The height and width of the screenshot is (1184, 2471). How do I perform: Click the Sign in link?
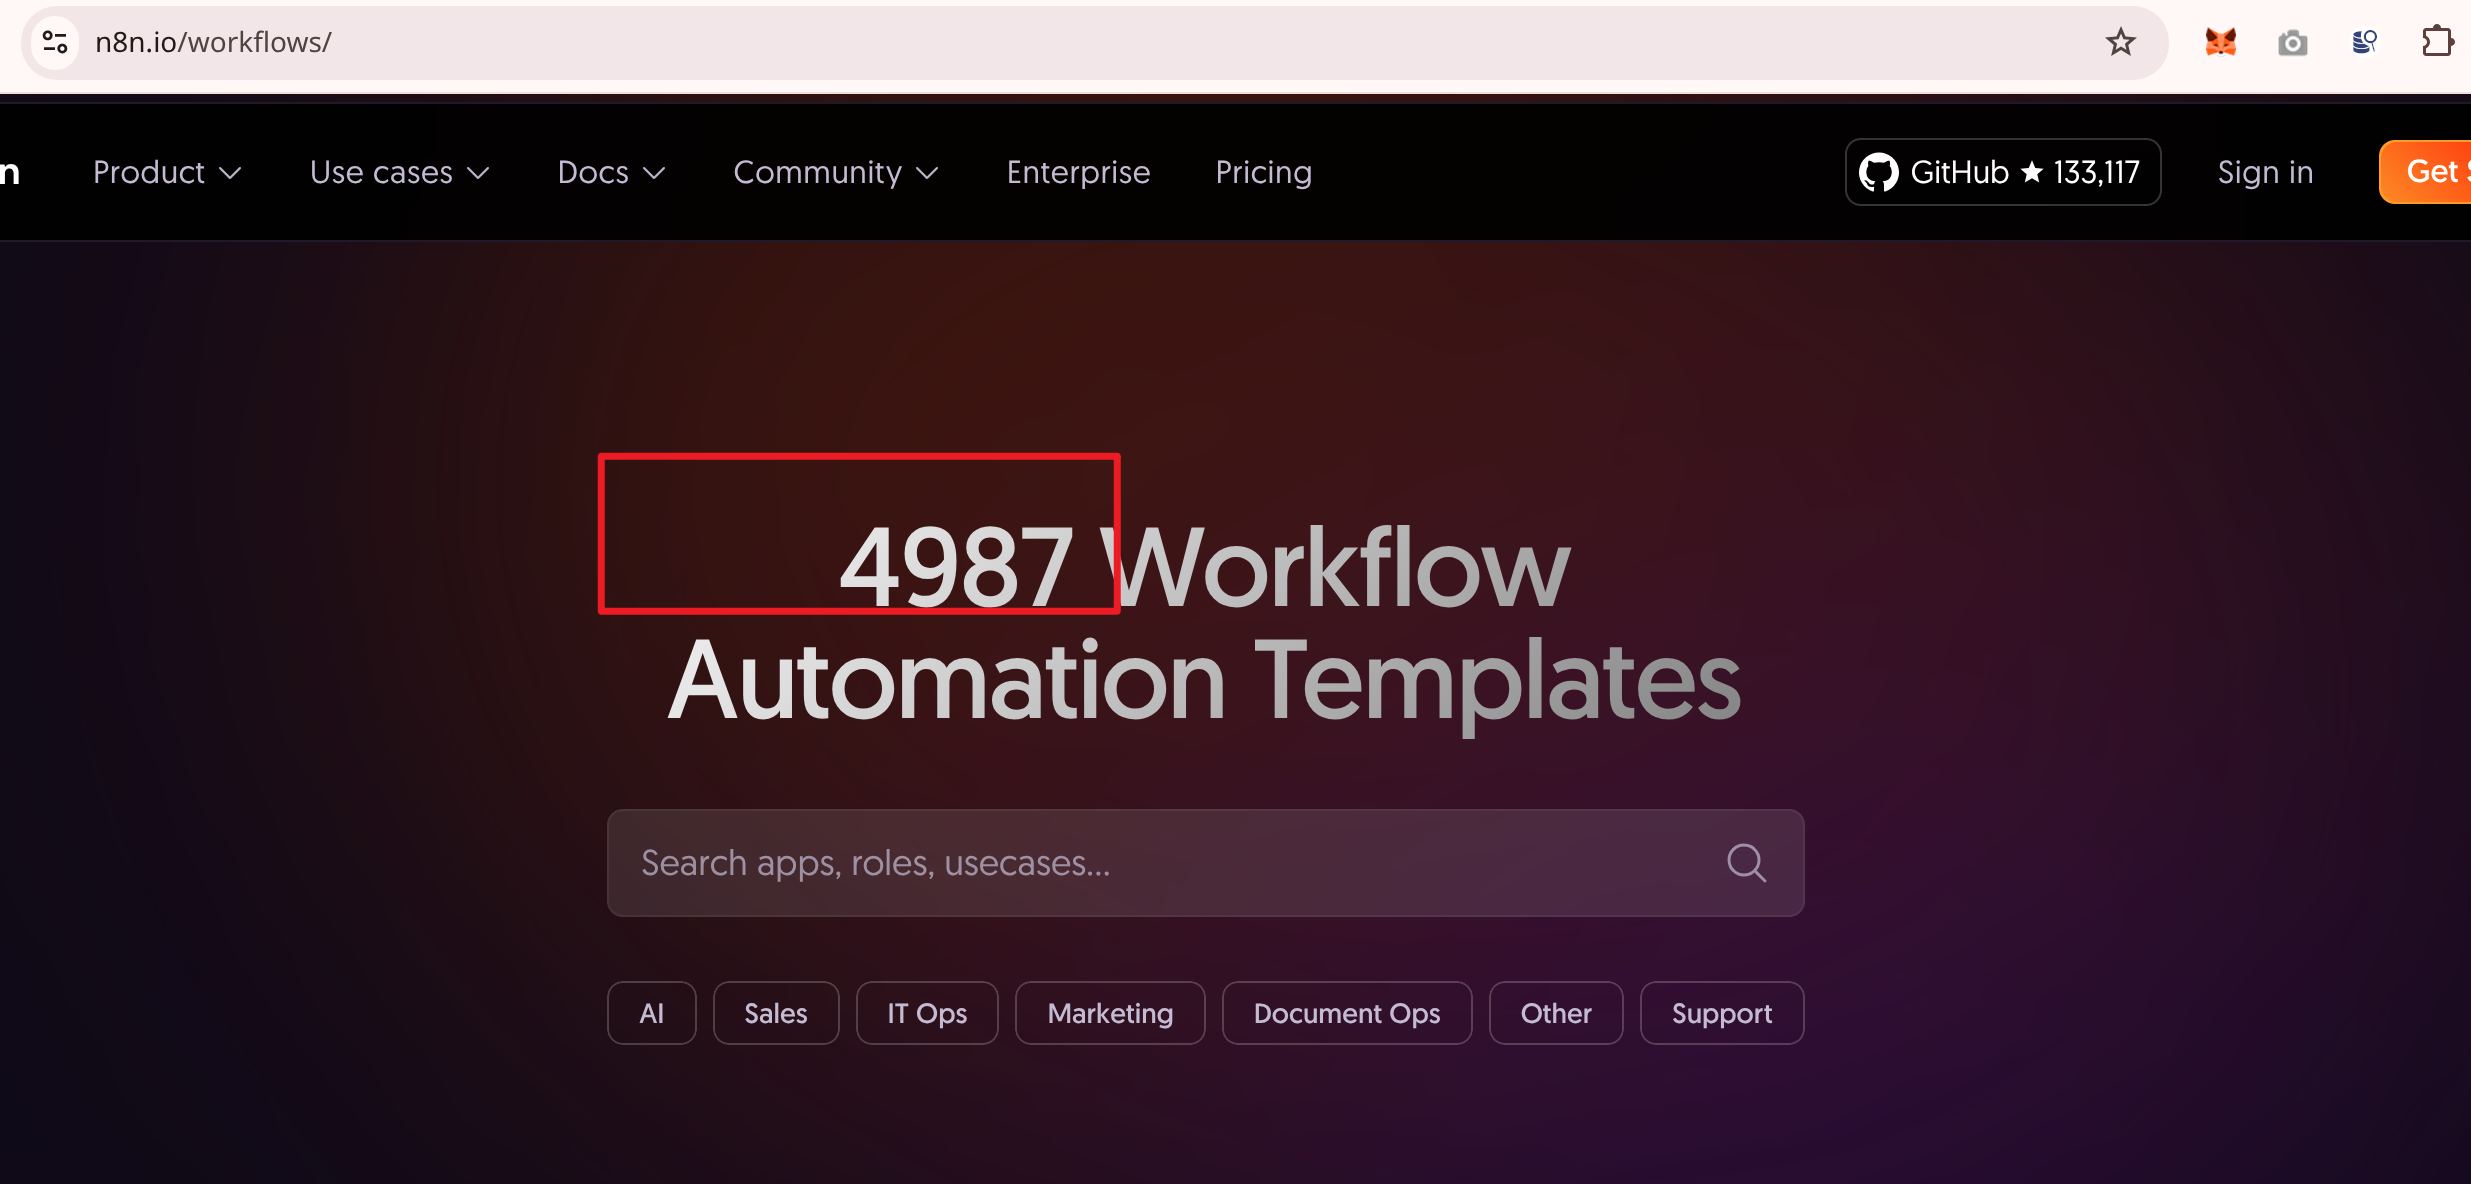[2265, 172]
